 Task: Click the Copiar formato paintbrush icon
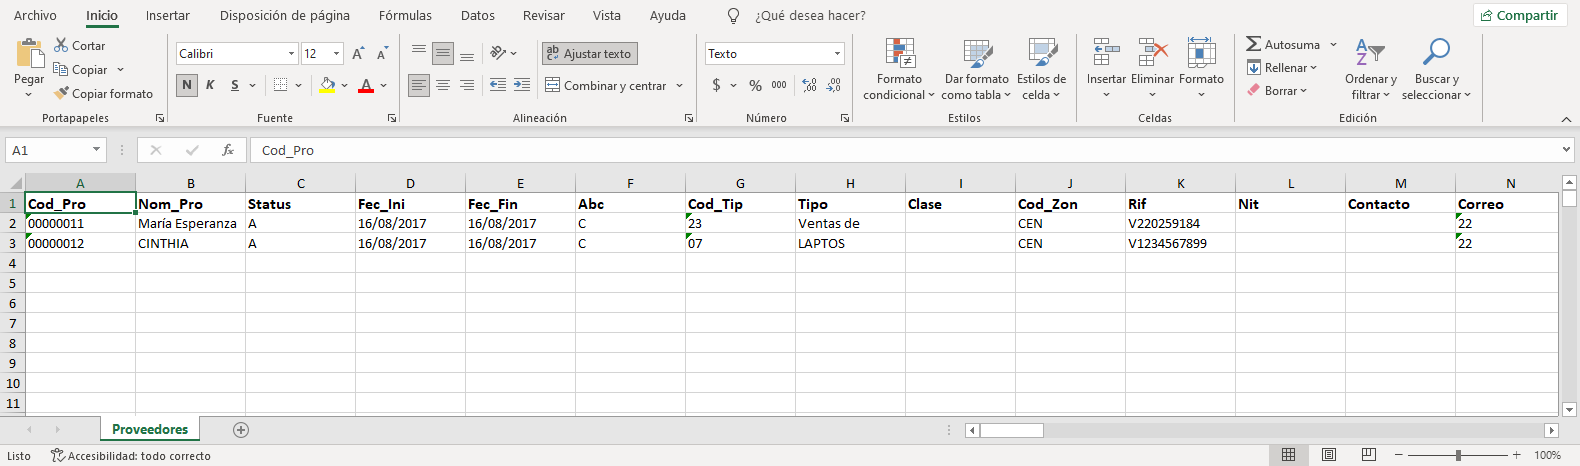coord(62,93)
